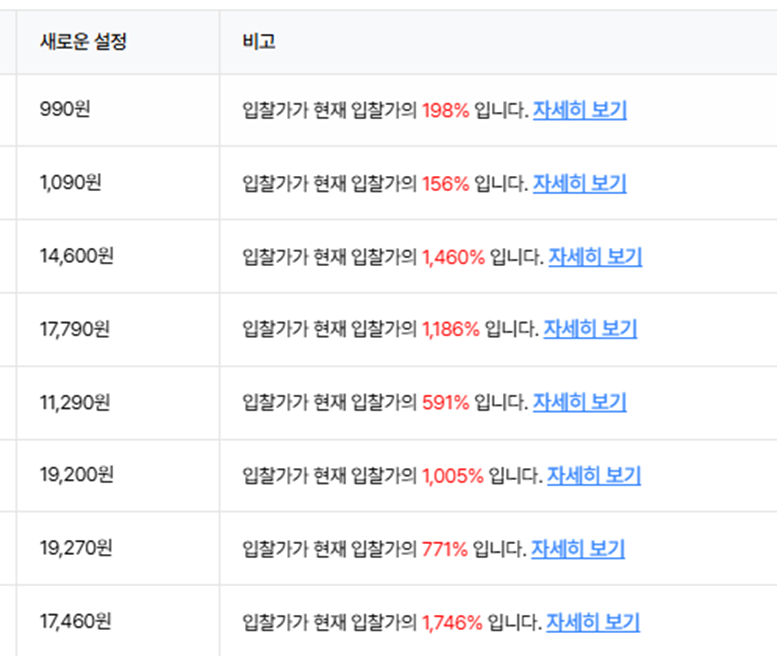Click the 17,460원 bid value
The image size is (777, 656).
click(75, 621)
